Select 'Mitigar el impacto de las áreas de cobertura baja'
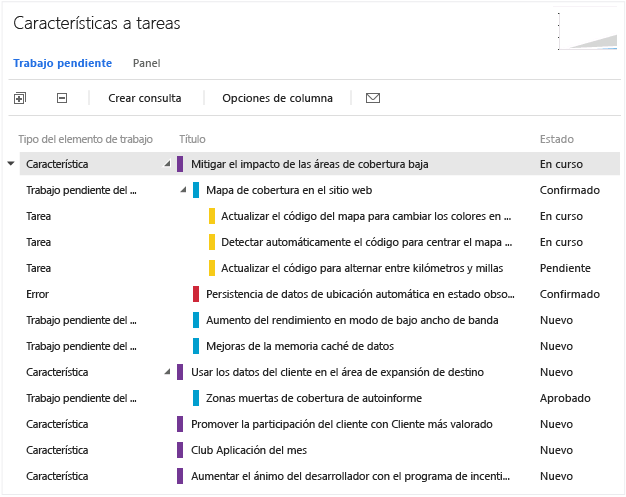The height and width of the screenshot is (497, 626). [309, 164]
